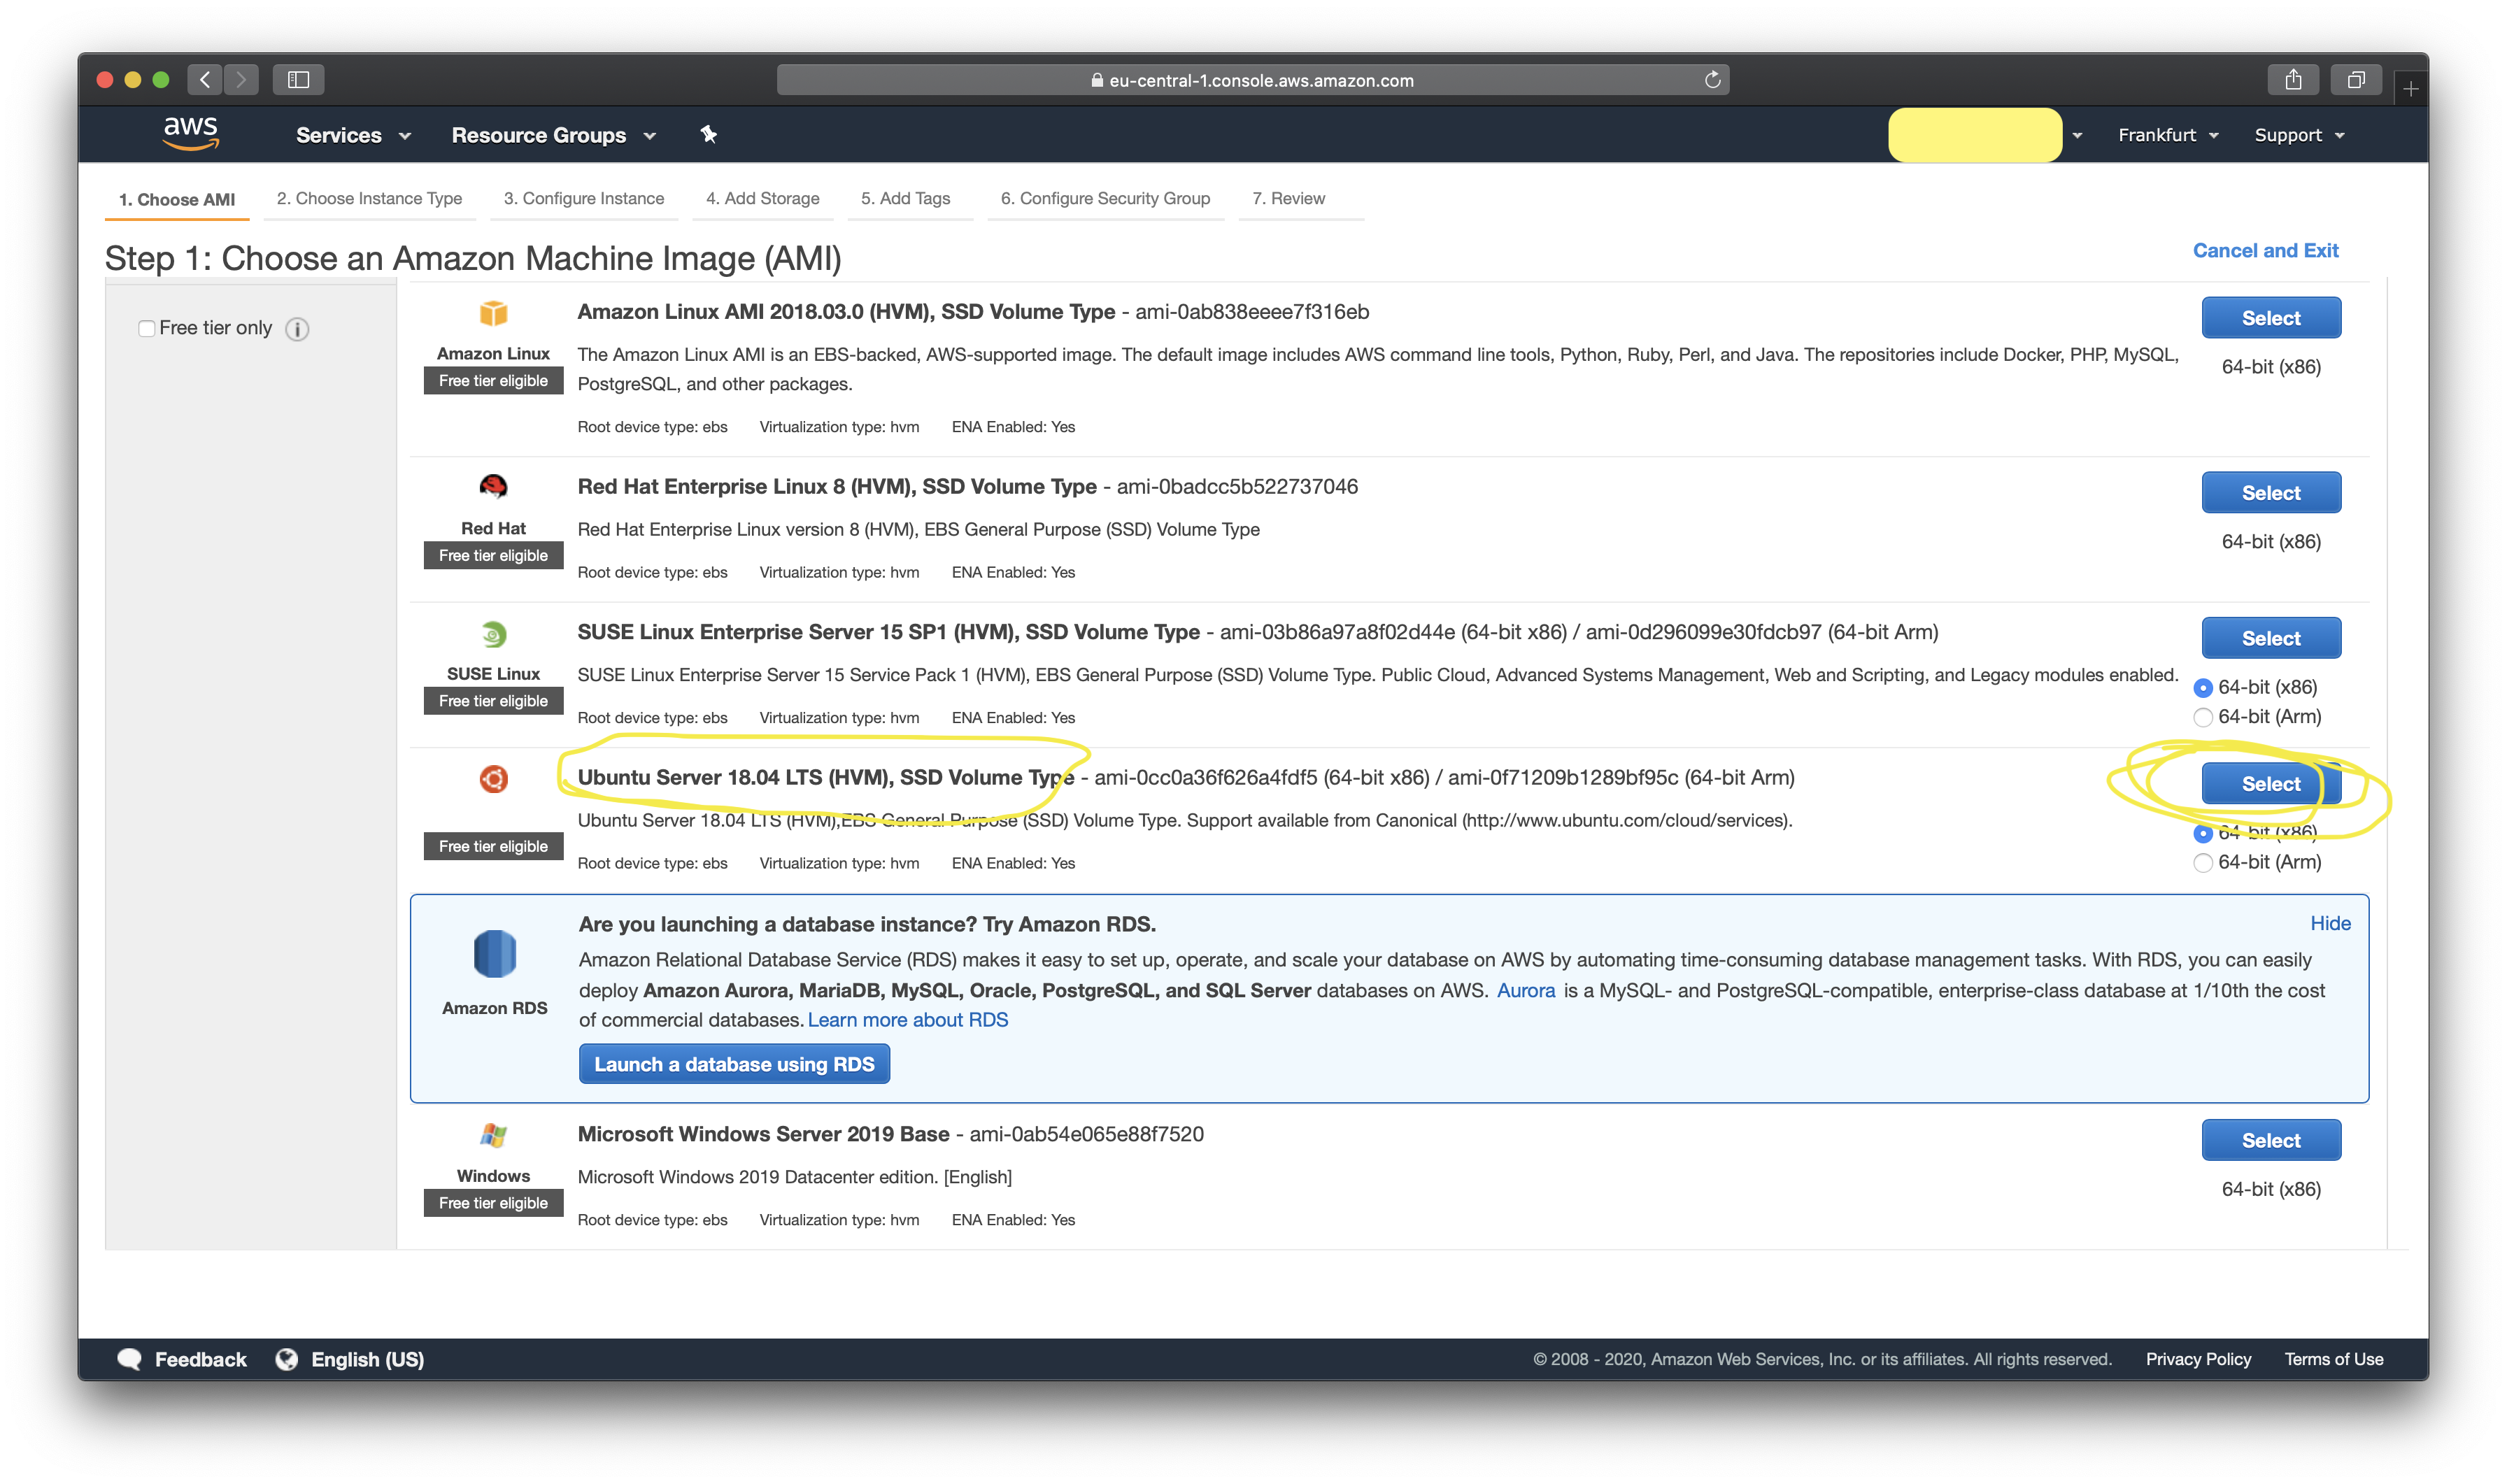Viewport: 2507px width, 1484px height.
Task: Click the Cancel and Exit link
Action: [x=2265, y=251]
